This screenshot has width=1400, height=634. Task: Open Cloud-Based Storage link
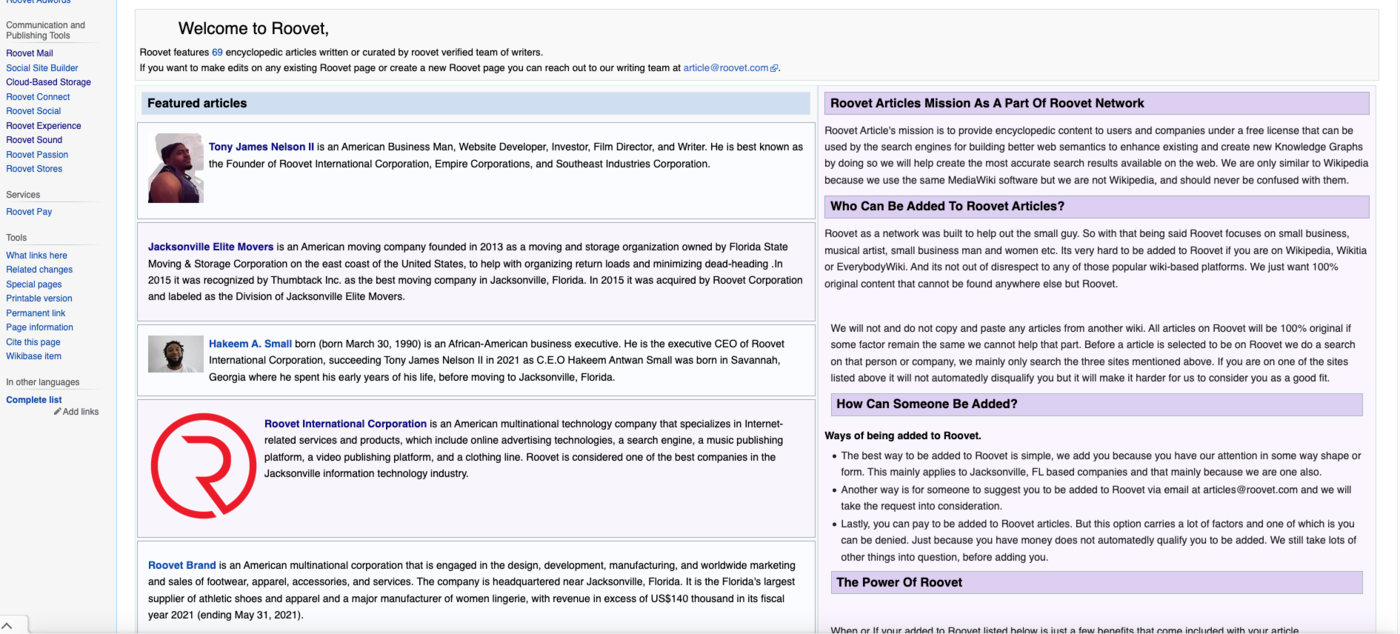click(48, 82)
